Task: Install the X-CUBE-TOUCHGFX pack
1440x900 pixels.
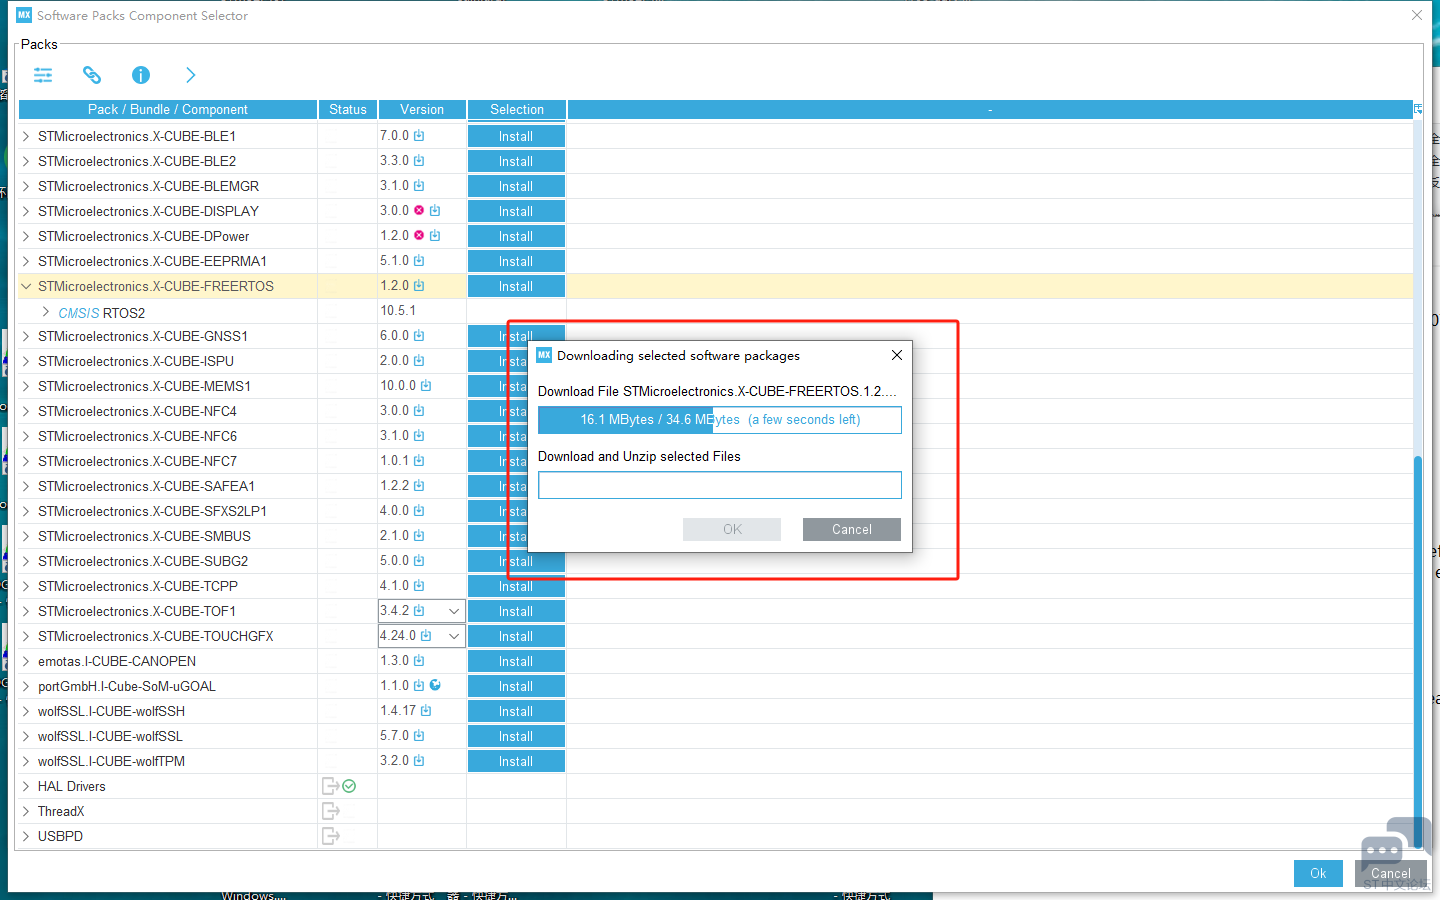Action: pos(516,636)
